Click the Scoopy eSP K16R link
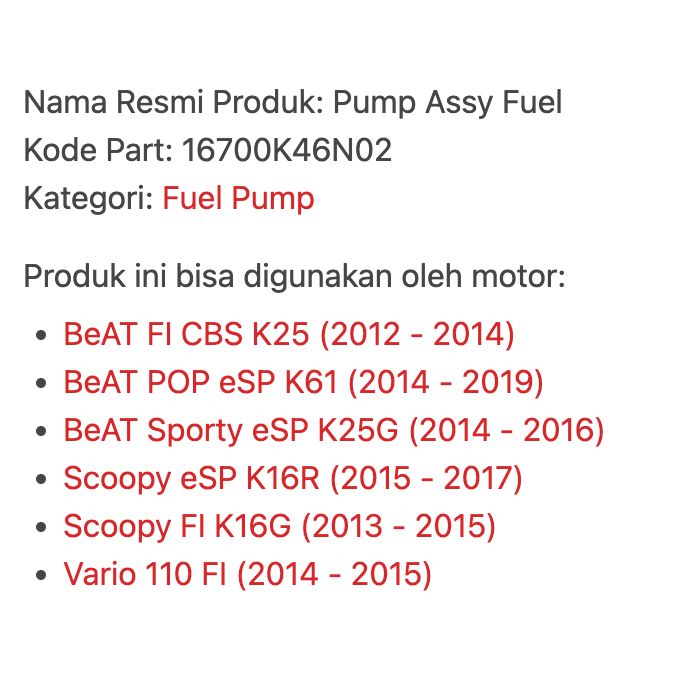Viewport: 688px width, 688px height. click(292, 478)
